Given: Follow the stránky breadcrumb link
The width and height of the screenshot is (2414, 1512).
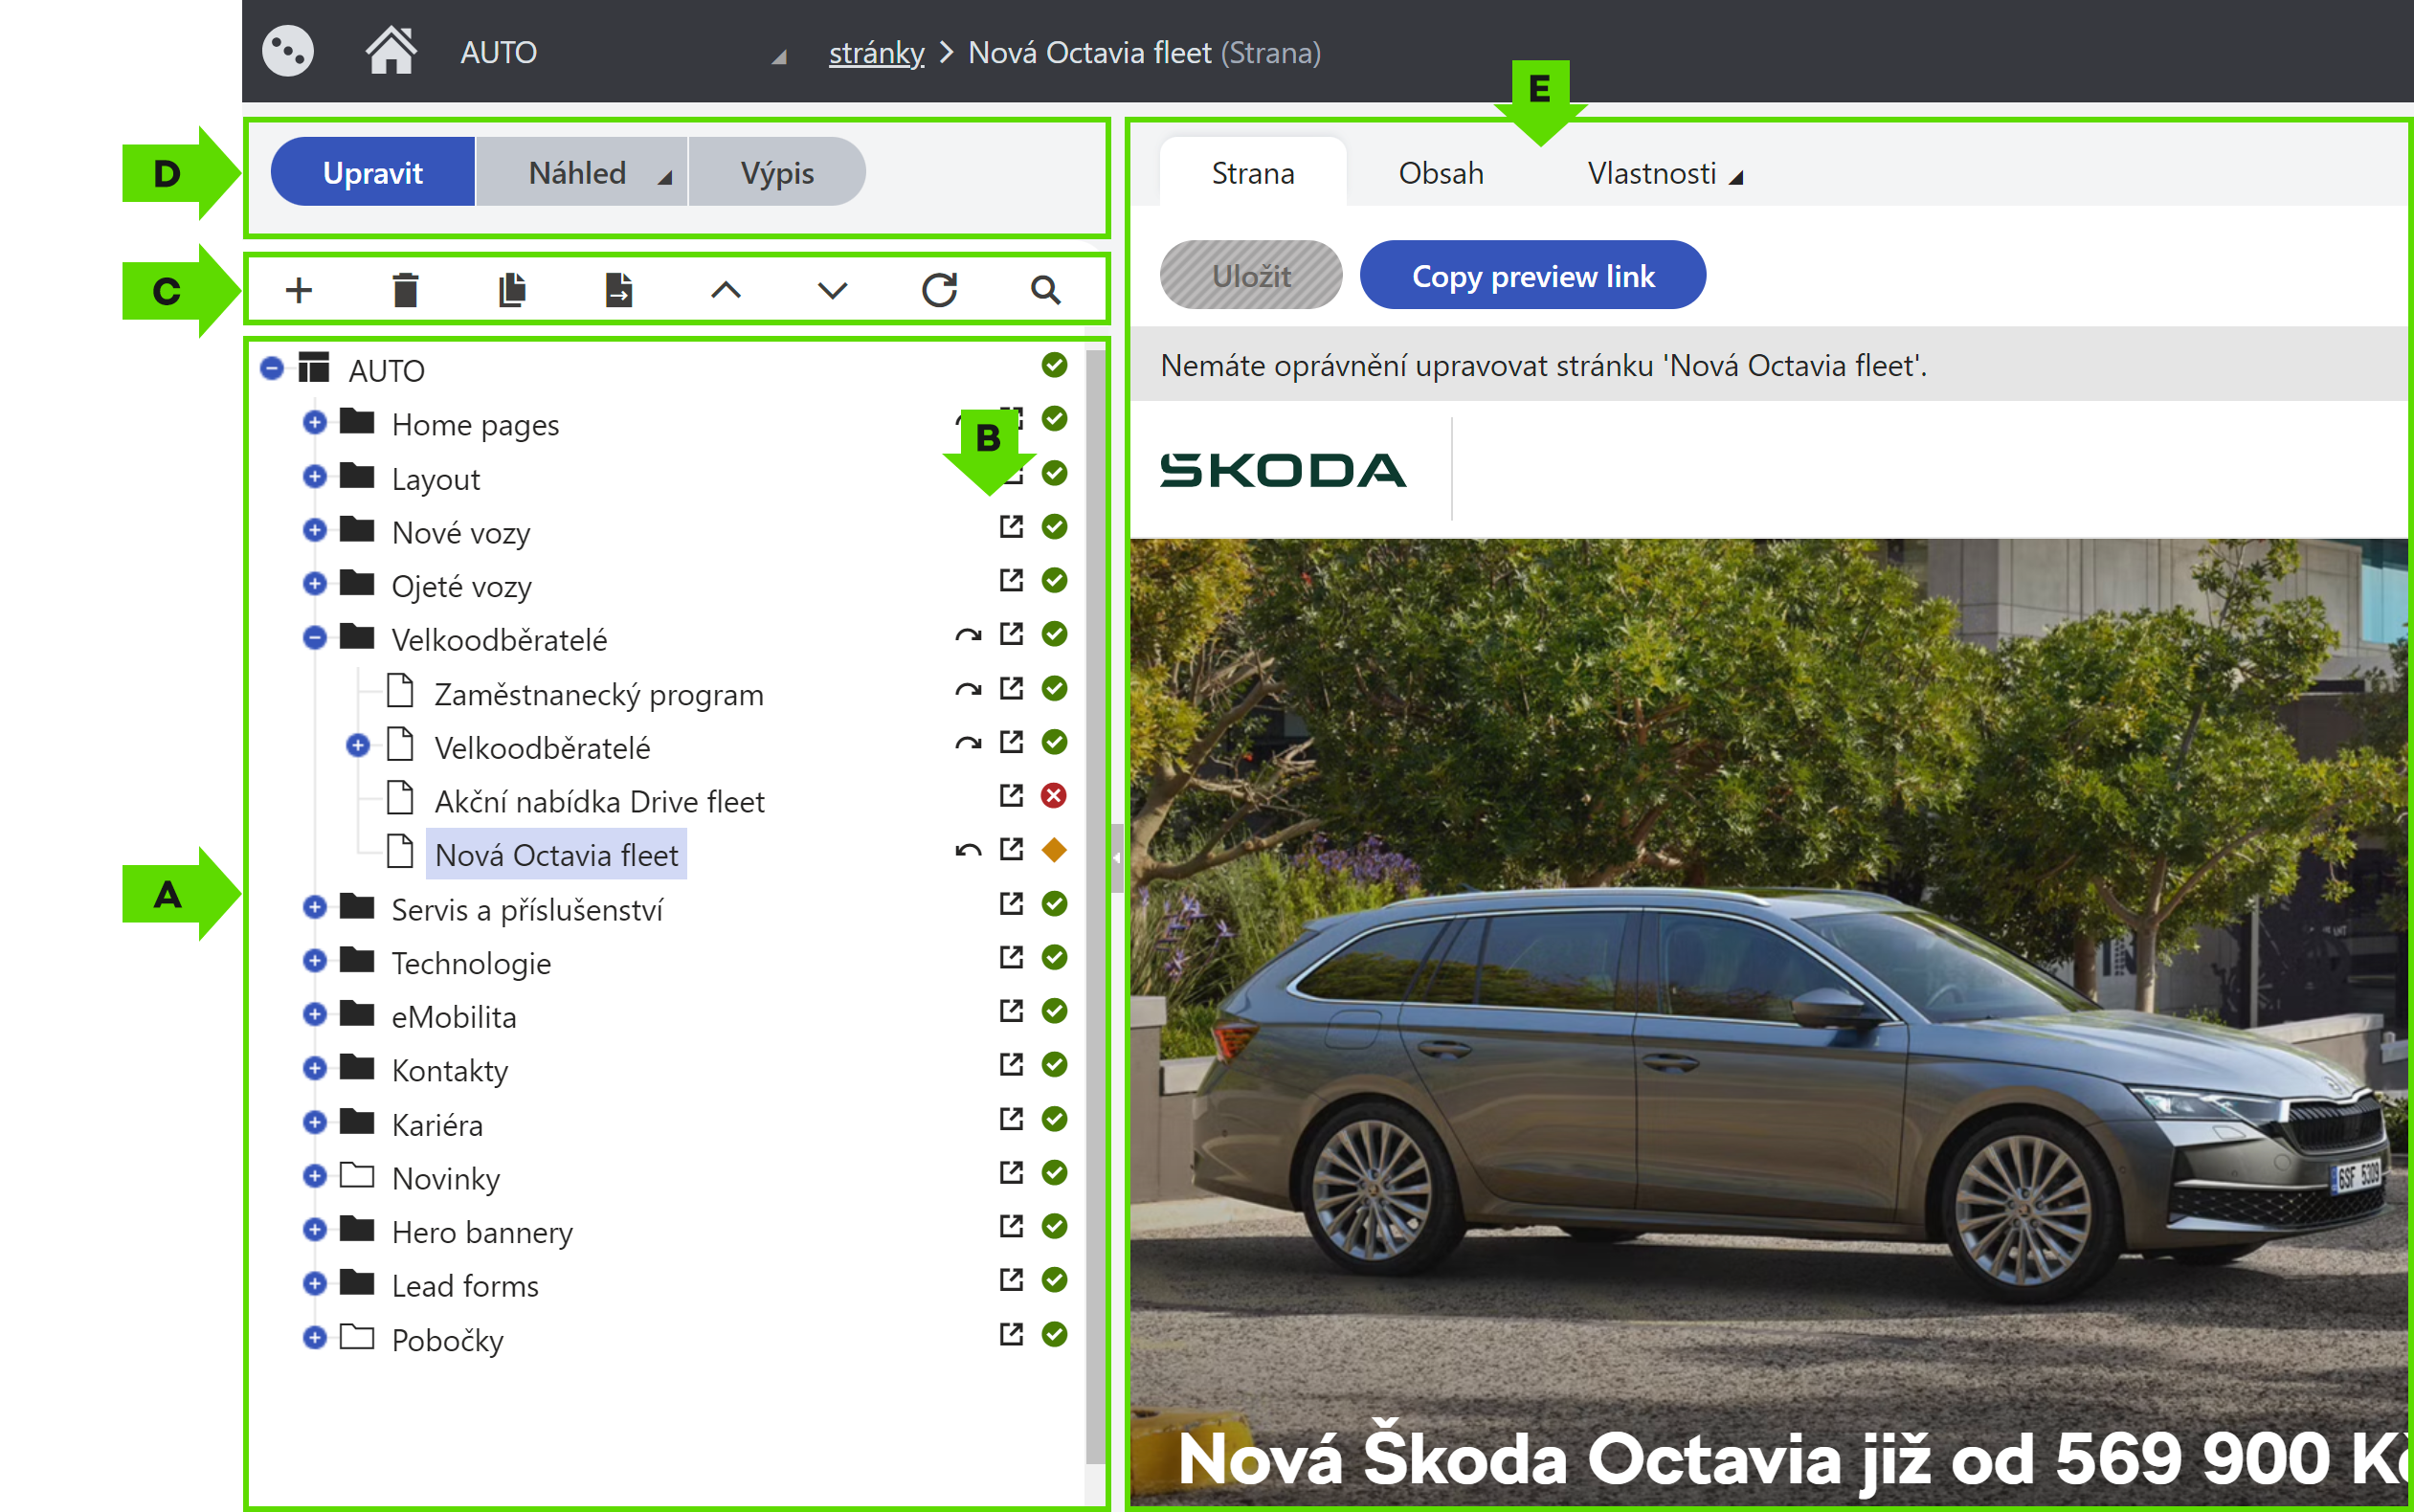Looking at the screenshot, I should [x=876, y=52].
